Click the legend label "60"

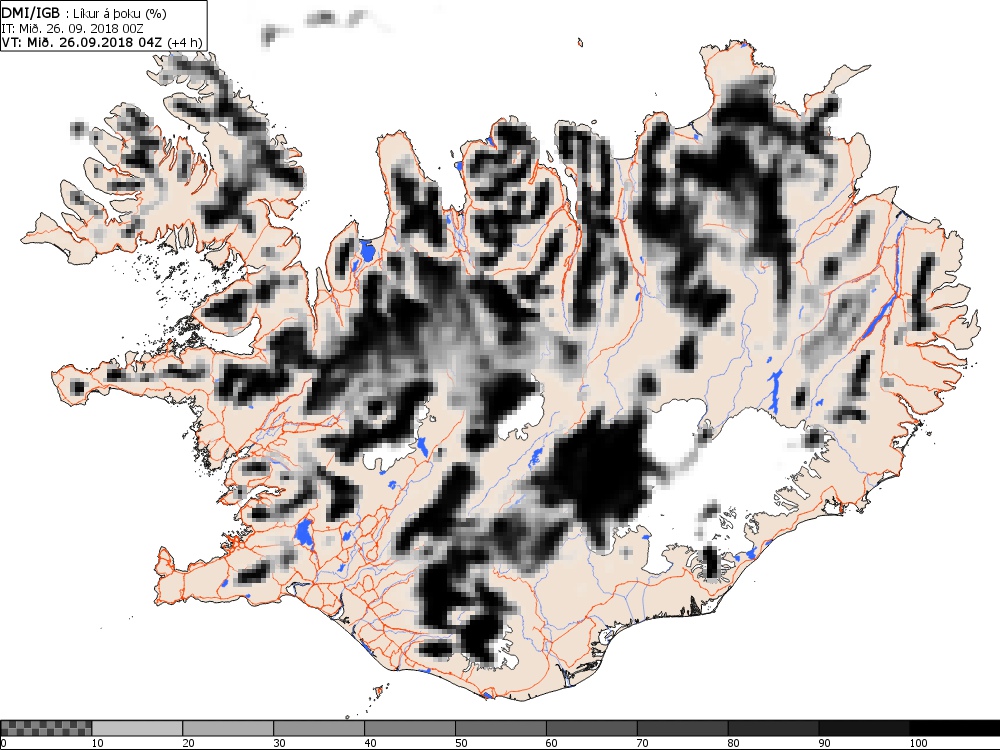pyautogui.click(x=552, y=743)
